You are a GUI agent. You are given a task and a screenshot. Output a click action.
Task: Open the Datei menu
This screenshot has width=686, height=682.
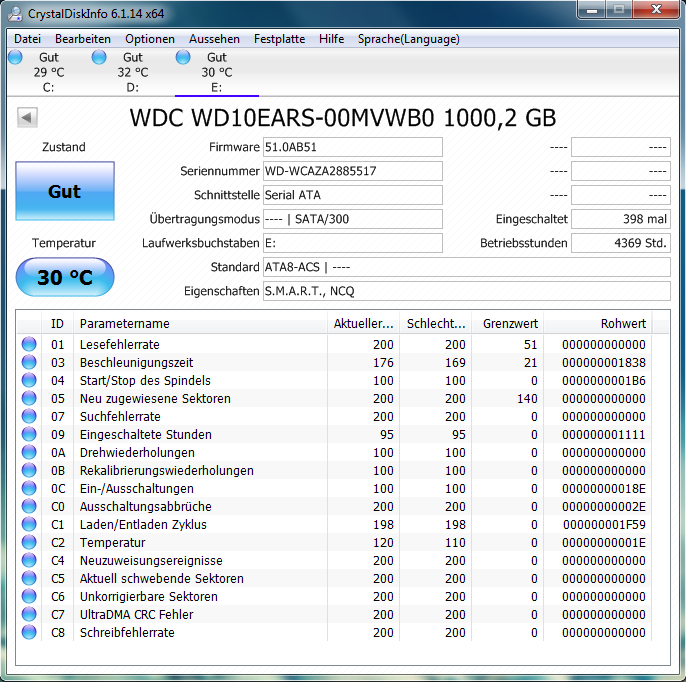click(x=27, y=39)
